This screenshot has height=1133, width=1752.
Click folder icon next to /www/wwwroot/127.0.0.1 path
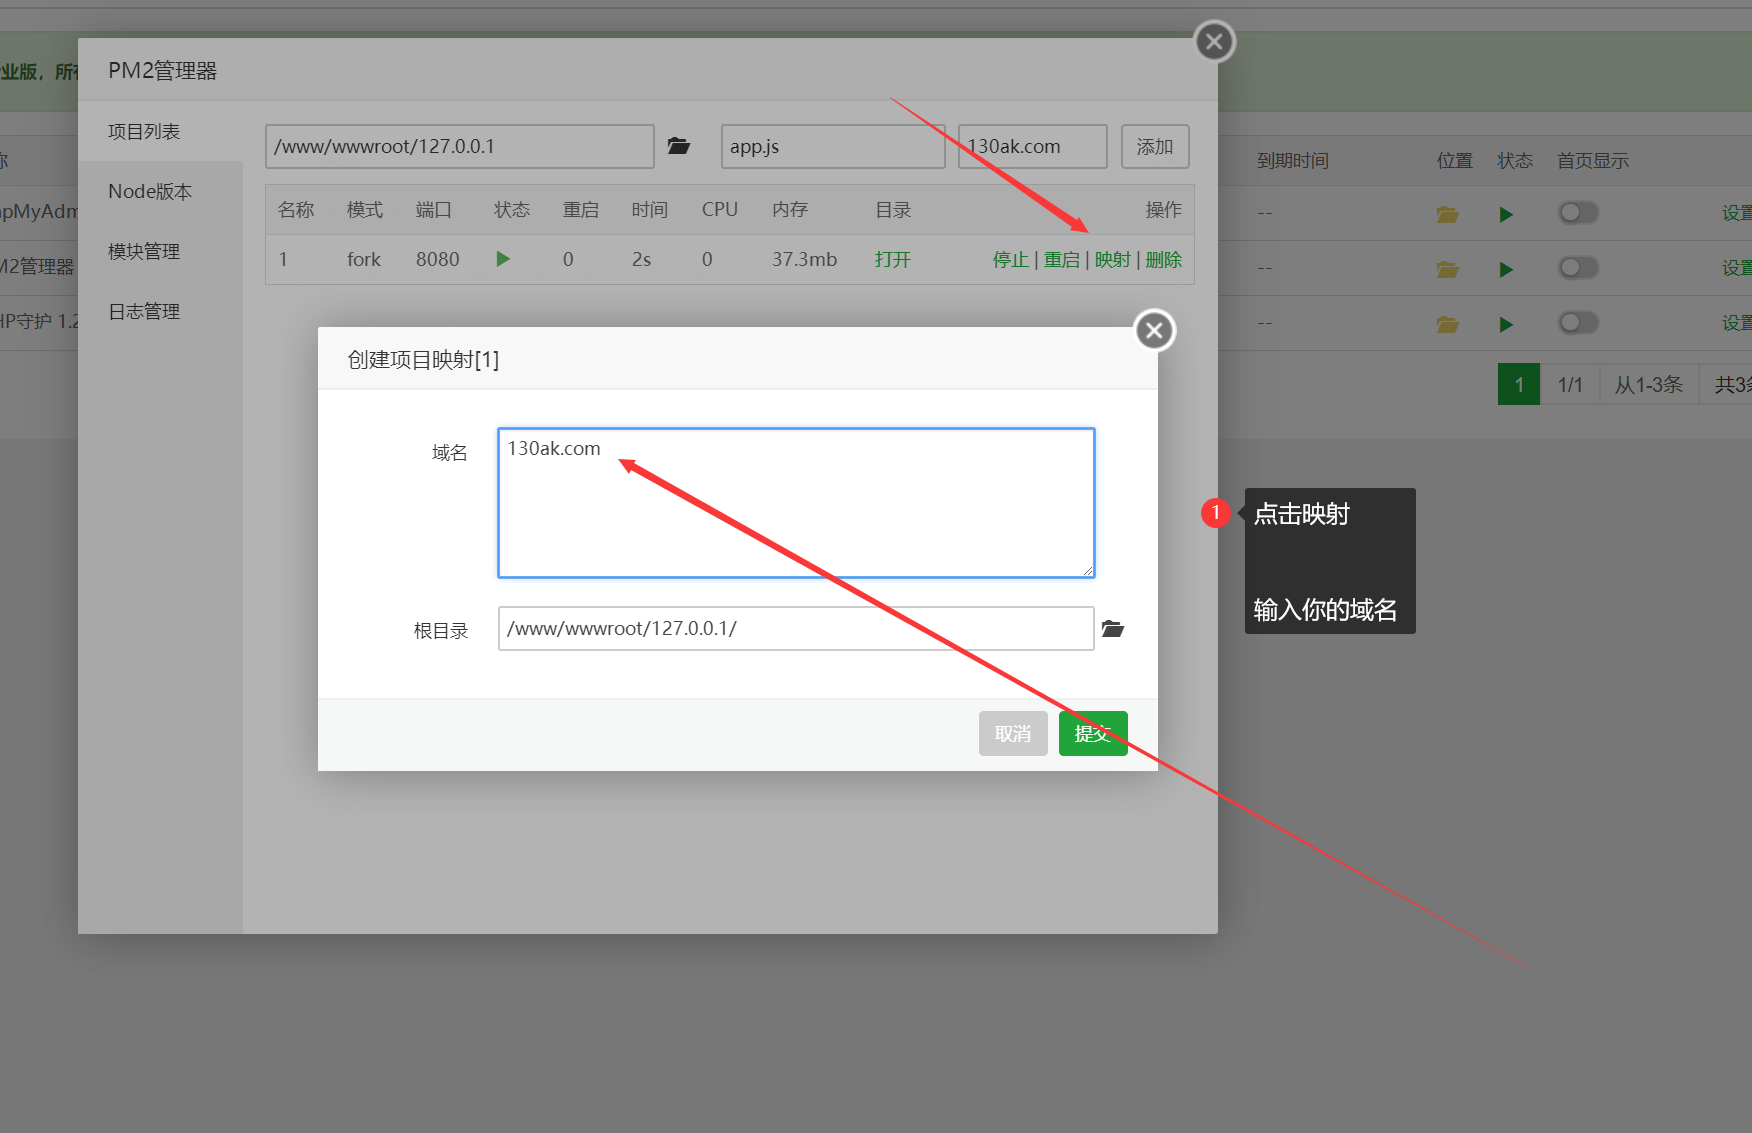(679, 146)
